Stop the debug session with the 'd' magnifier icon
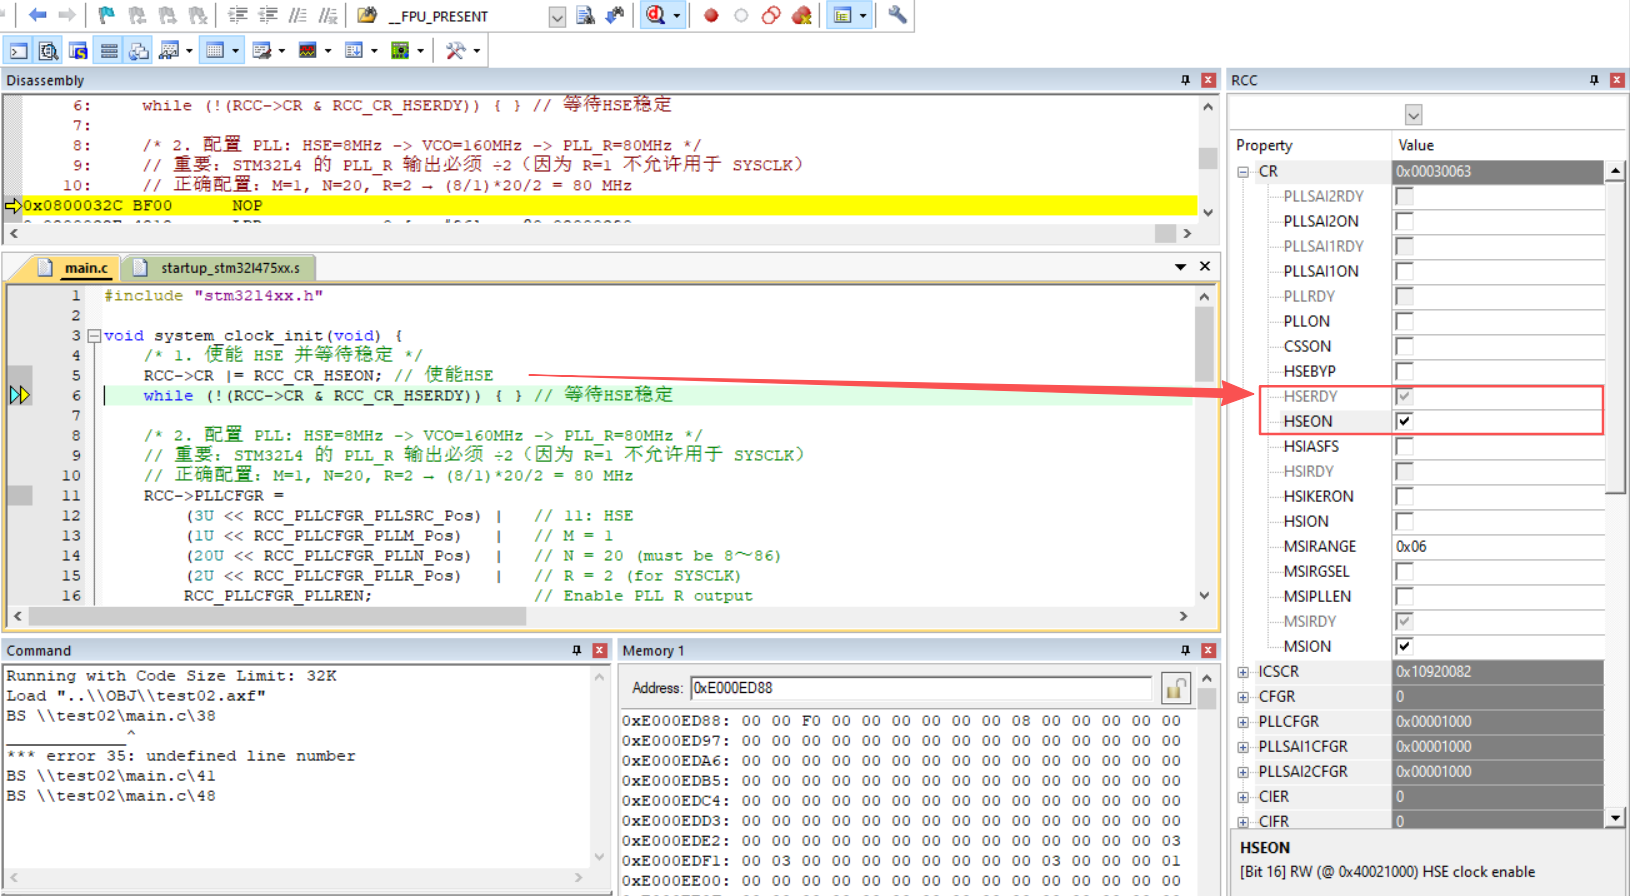The height and width of the screenshot is (896, 1630). [x=656, y=15]
